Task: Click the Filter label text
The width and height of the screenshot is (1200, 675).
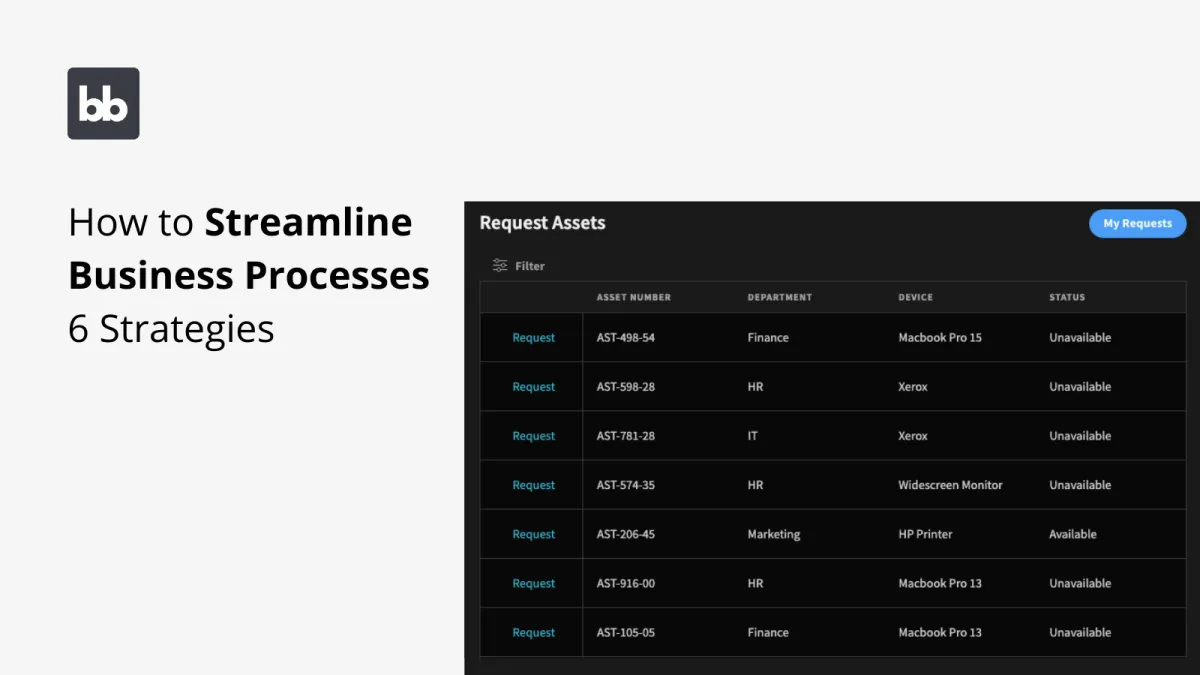Action: pos(530,266)
